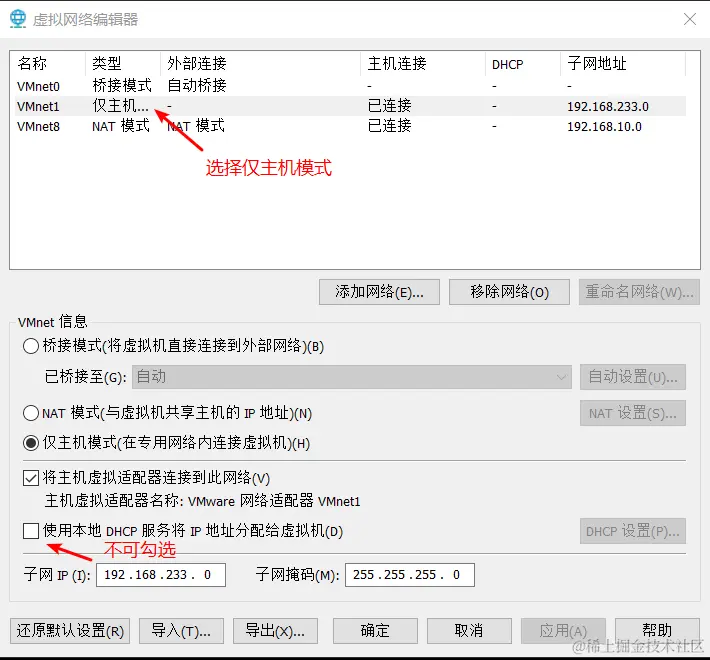The width and height of the screenshot is (710, 660).
Task: Click subnet address 192.168.233.0 cell
Action: 608,106
